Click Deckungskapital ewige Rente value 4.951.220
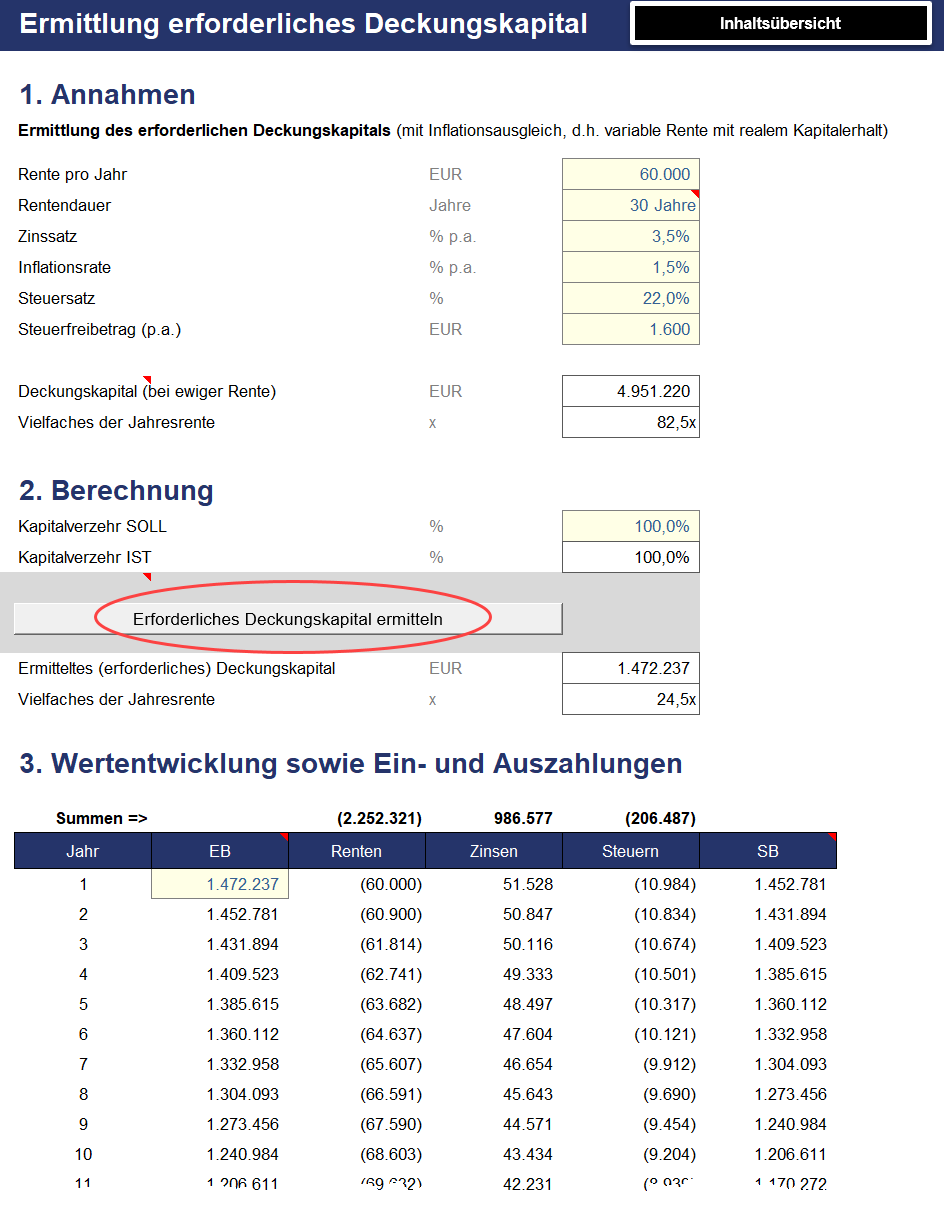The width and height of the screenshot is (944, 1206). 631,391
